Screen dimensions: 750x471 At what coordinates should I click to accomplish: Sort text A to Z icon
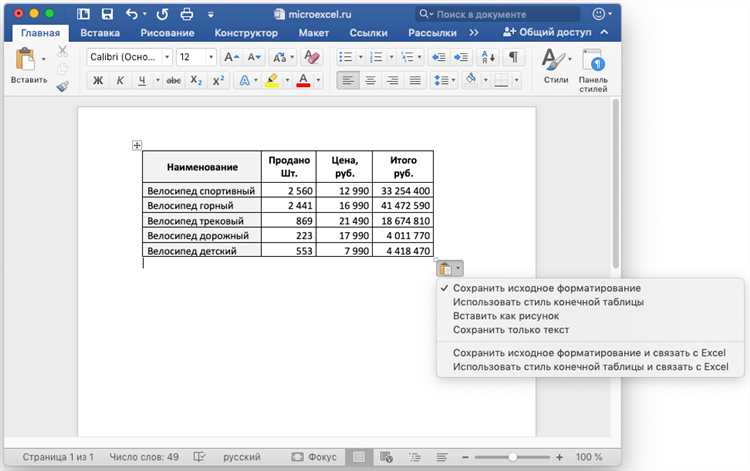pos(488,57)
